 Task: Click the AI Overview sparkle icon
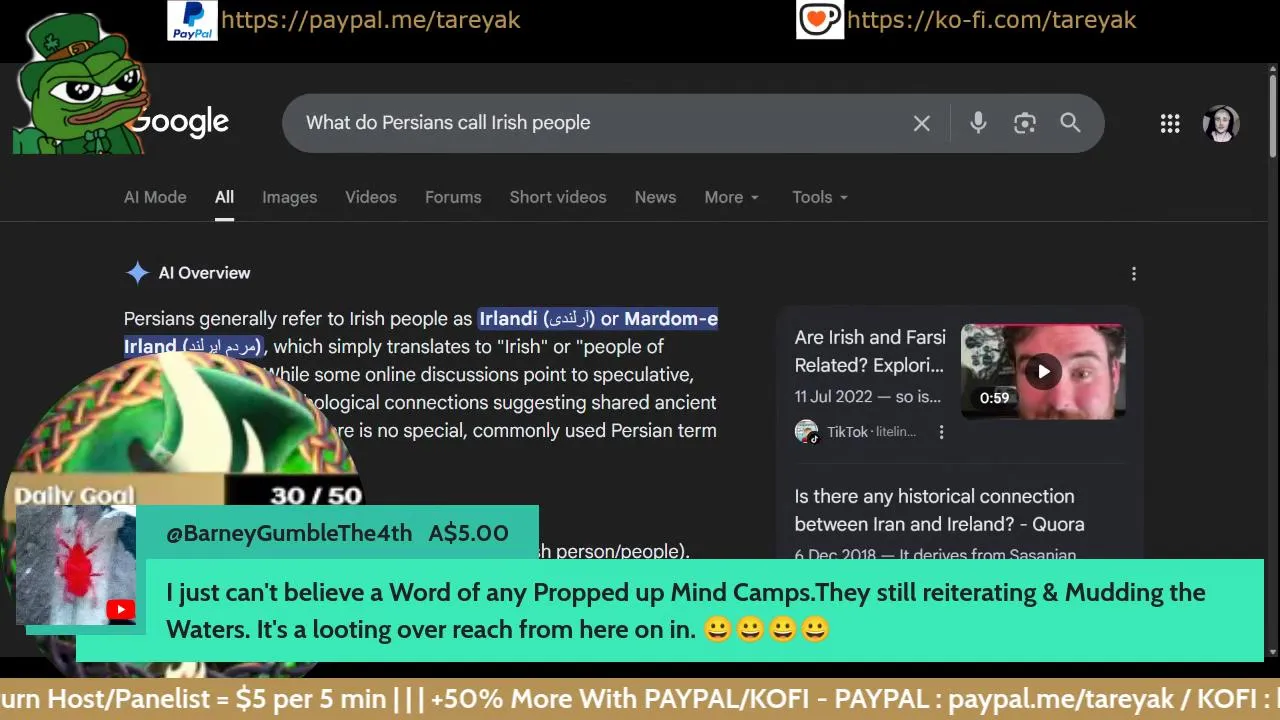[136, 273]
